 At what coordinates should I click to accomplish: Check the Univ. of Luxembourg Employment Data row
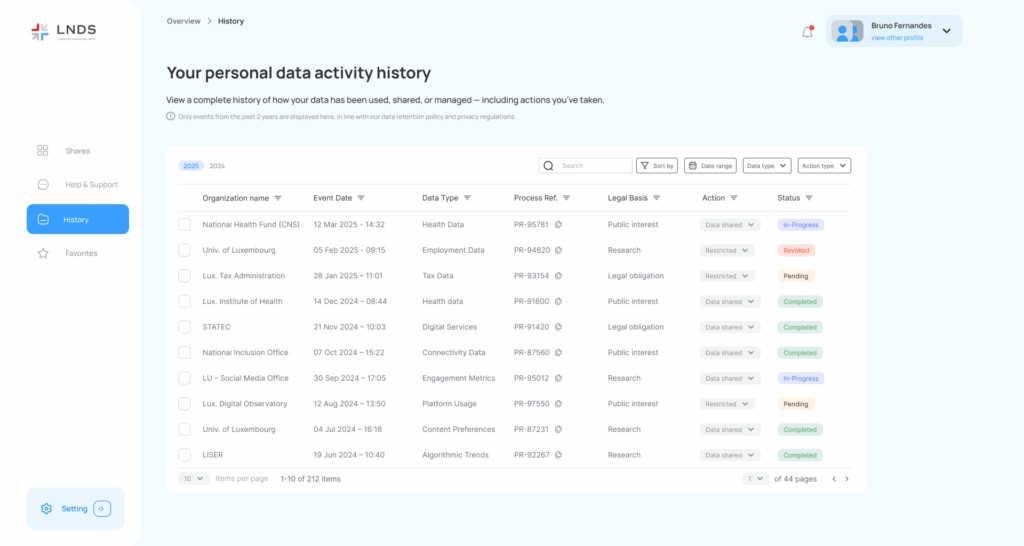185,250
